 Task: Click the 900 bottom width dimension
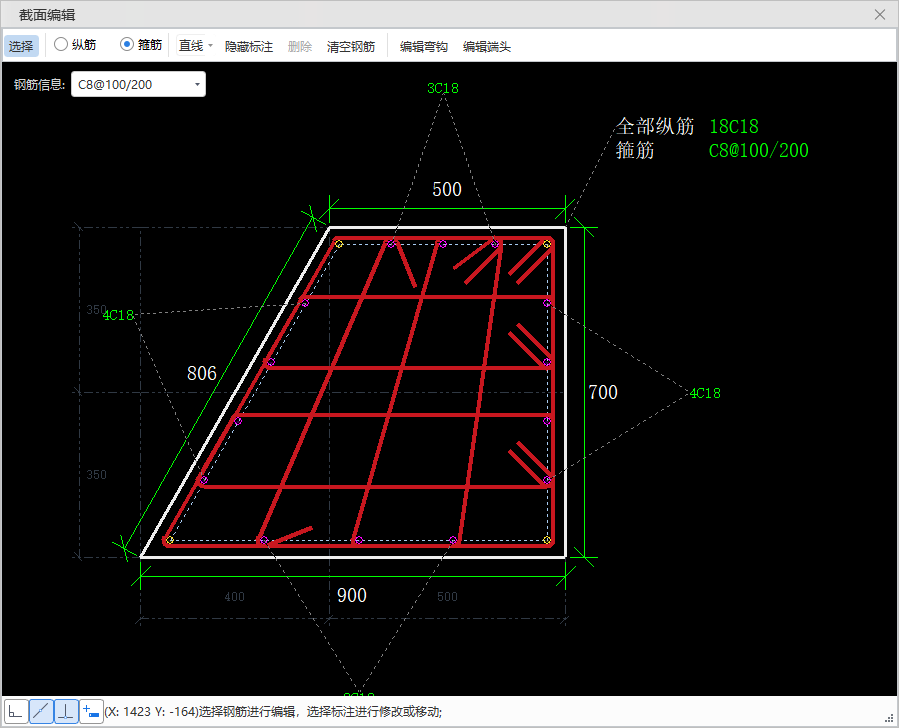click(x=352, y=595)
